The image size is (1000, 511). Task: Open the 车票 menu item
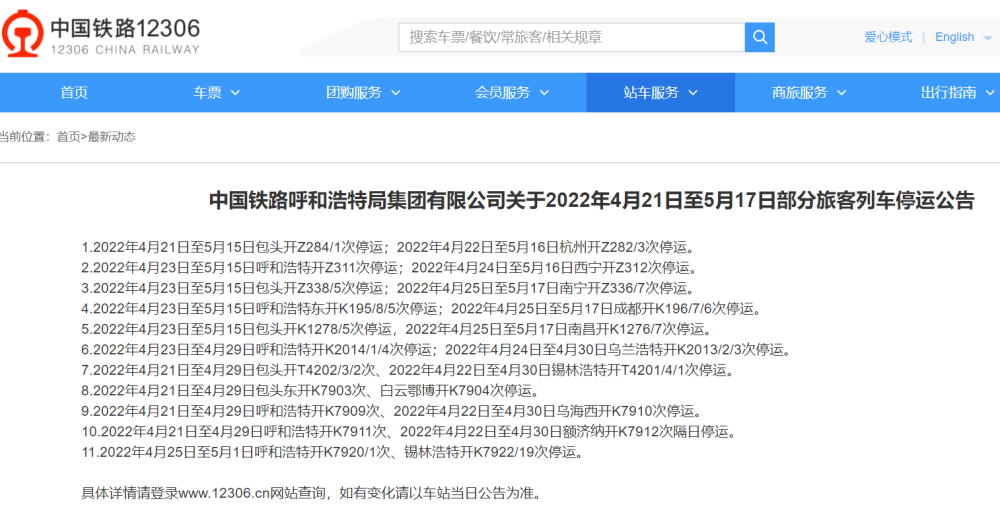click(217, 93)
